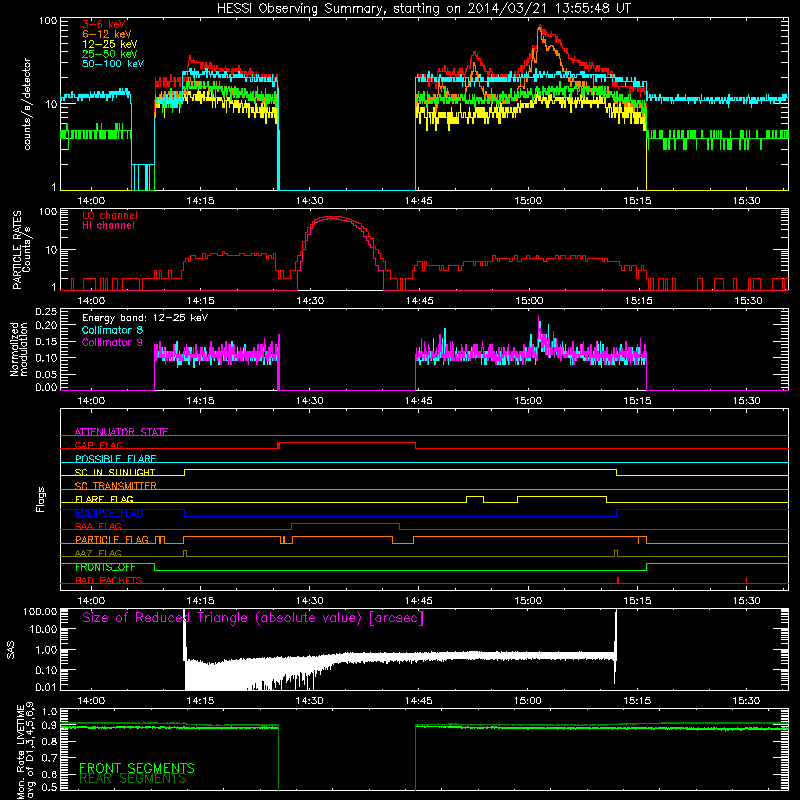Click the 'SAA_FLAG' label
This screenshot has width=800, height=800.
(98, 527)
